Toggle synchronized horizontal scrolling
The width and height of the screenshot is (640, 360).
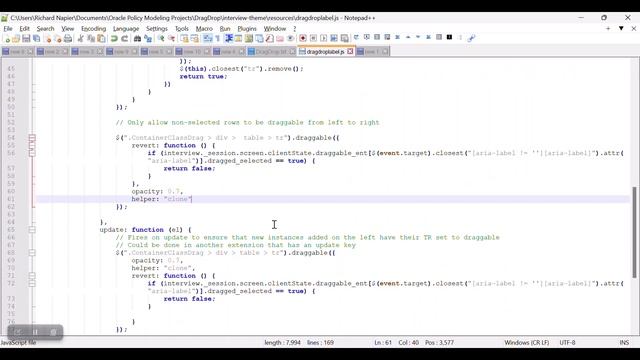(x=195, y=38)
